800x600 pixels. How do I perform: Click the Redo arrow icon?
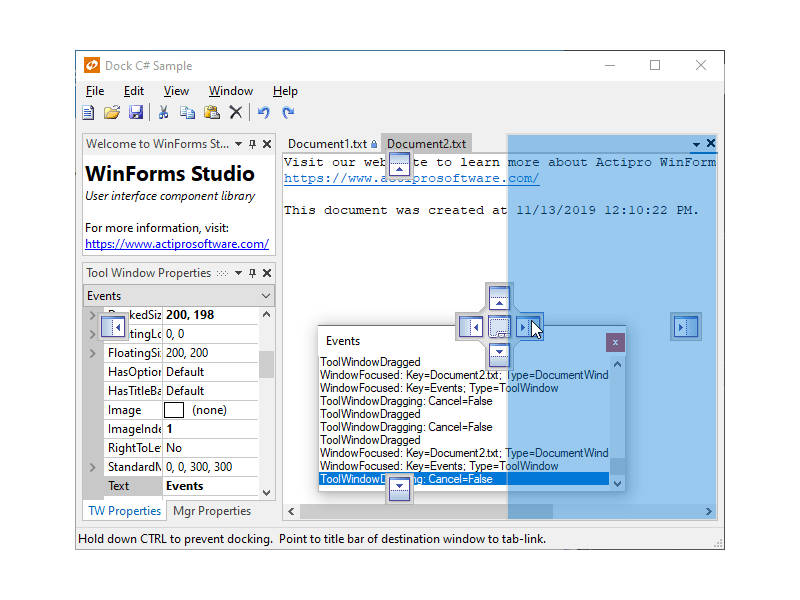(288, 112)
